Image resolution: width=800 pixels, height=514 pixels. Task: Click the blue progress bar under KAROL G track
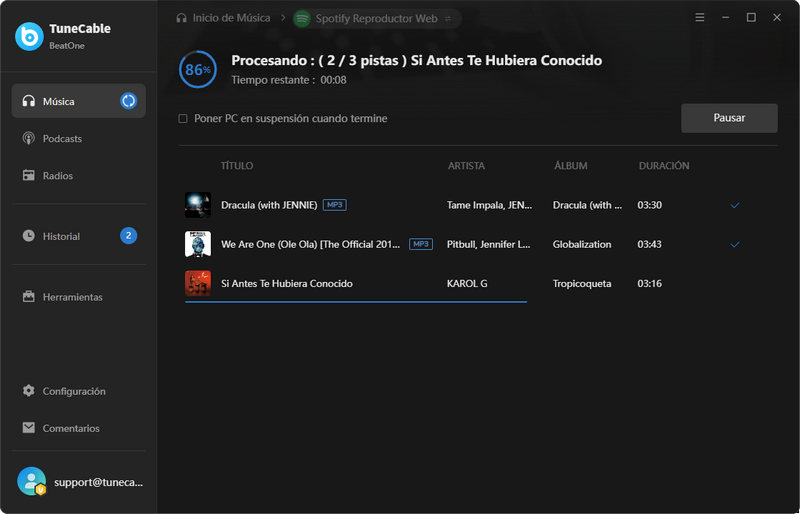[x=356, y=302]
